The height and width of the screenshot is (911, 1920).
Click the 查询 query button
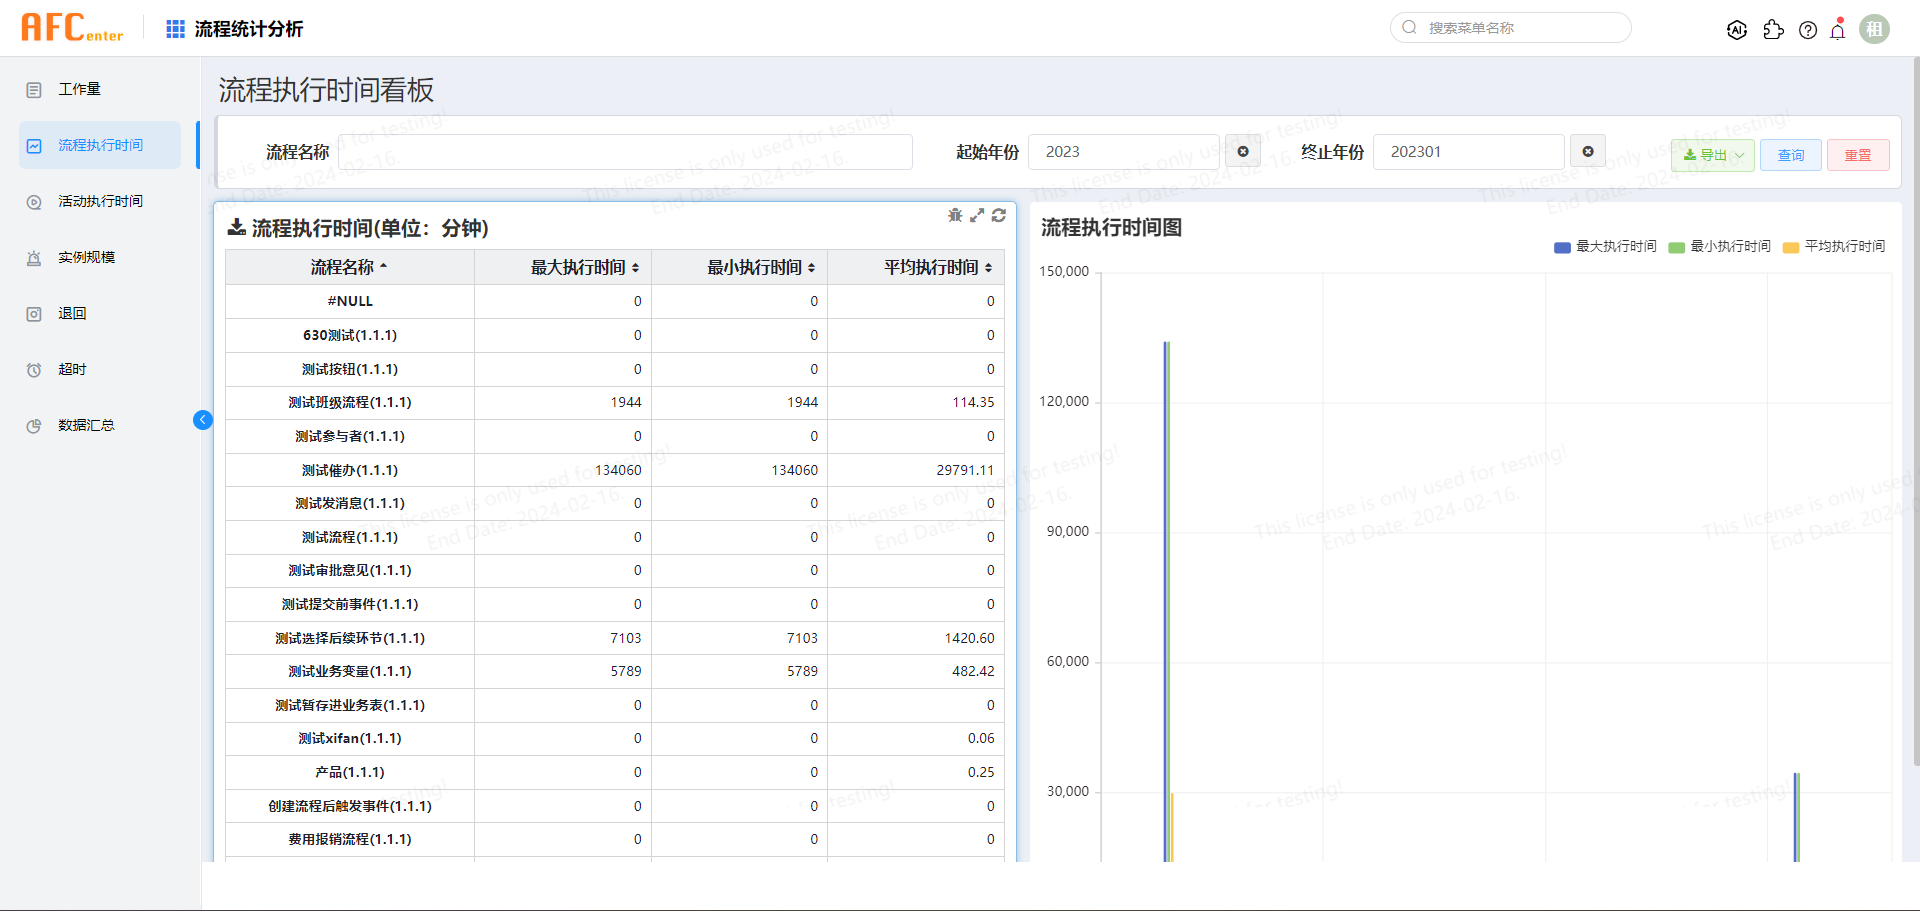click(x=1790, y=155)
